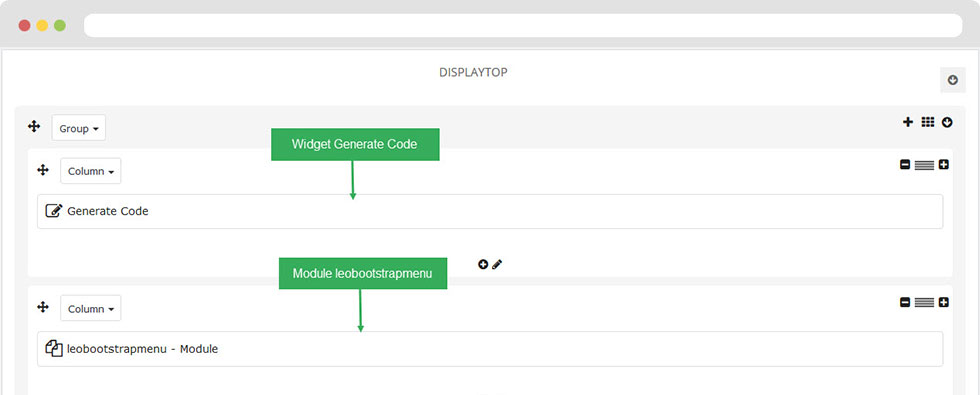
Task: Click the group grid layout icon
Action: (928, 122)
